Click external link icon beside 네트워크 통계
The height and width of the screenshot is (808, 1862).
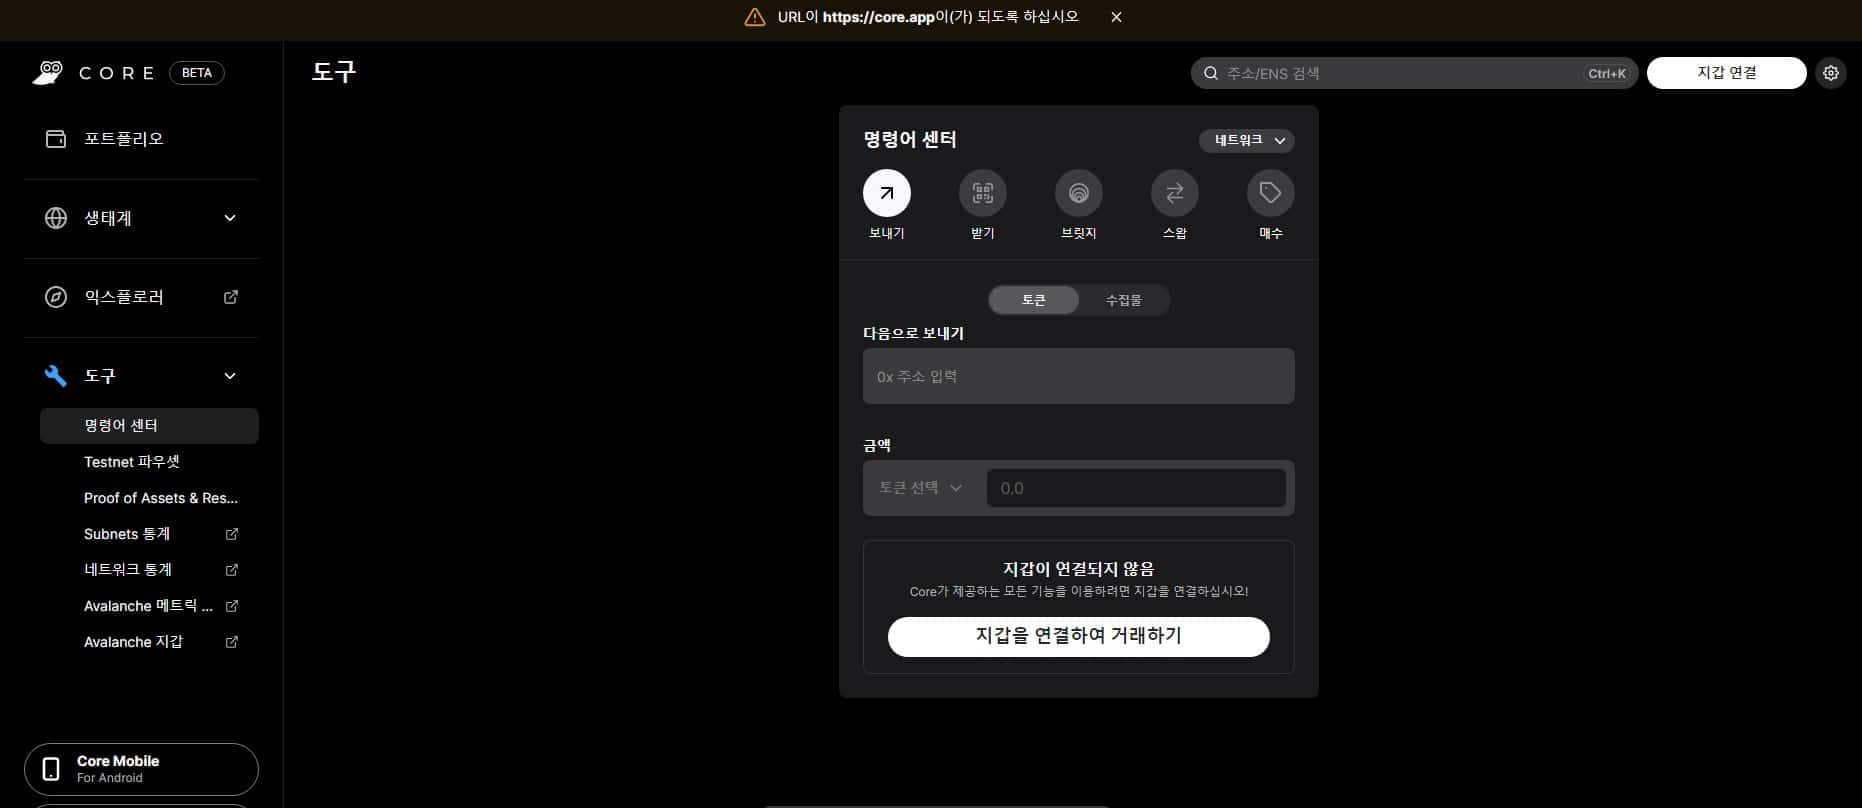point(232,570)
